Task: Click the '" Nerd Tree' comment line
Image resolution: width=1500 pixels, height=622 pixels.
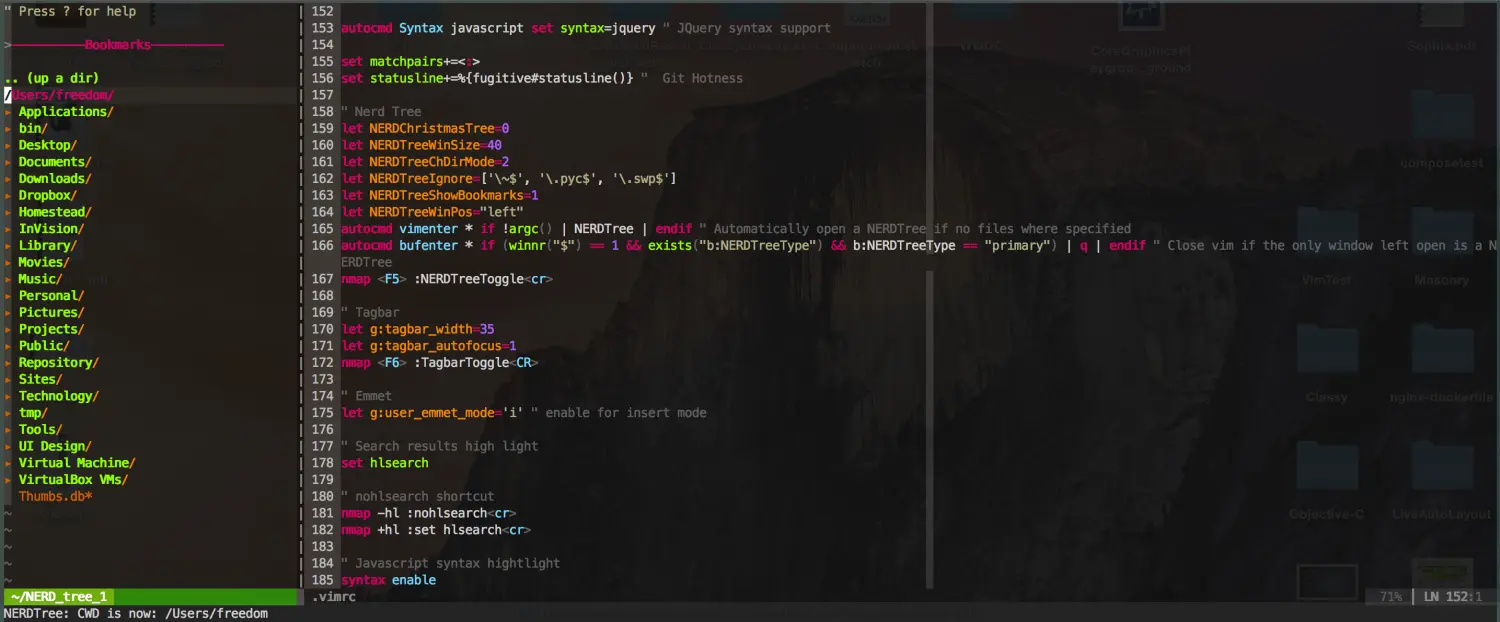Action: (x=381, y=112)
